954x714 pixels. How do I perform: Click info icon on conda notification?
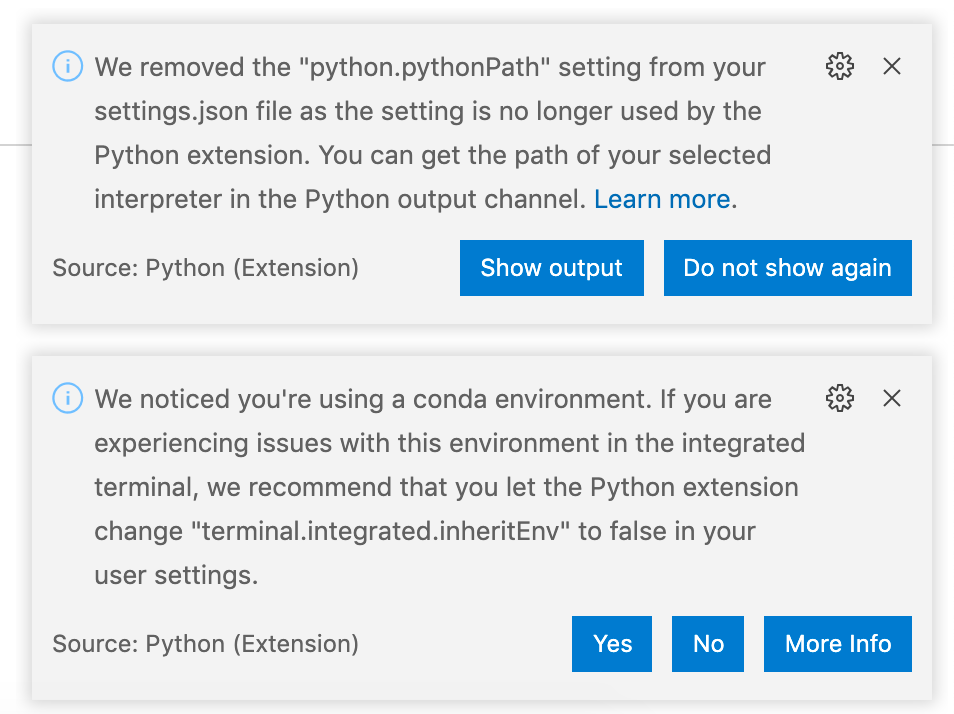pyautogui.click(x=67, y=399)
